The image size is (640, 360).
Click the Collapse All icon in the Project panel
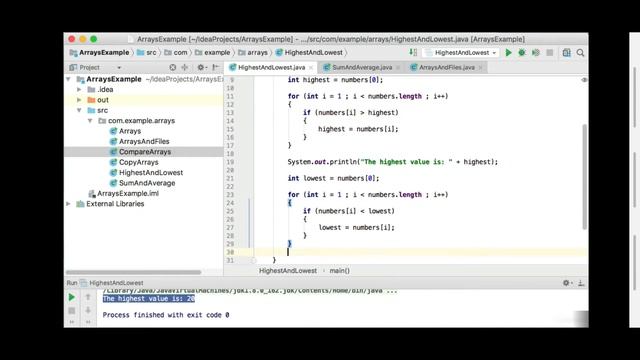[185, 67]
